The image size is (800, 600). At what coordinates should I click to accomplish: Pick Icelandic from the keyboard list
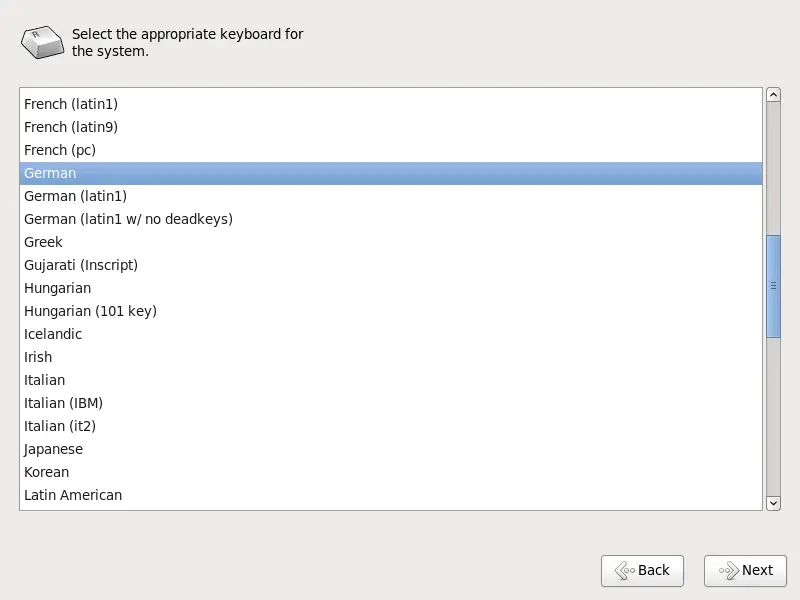[x=391, y=334]
